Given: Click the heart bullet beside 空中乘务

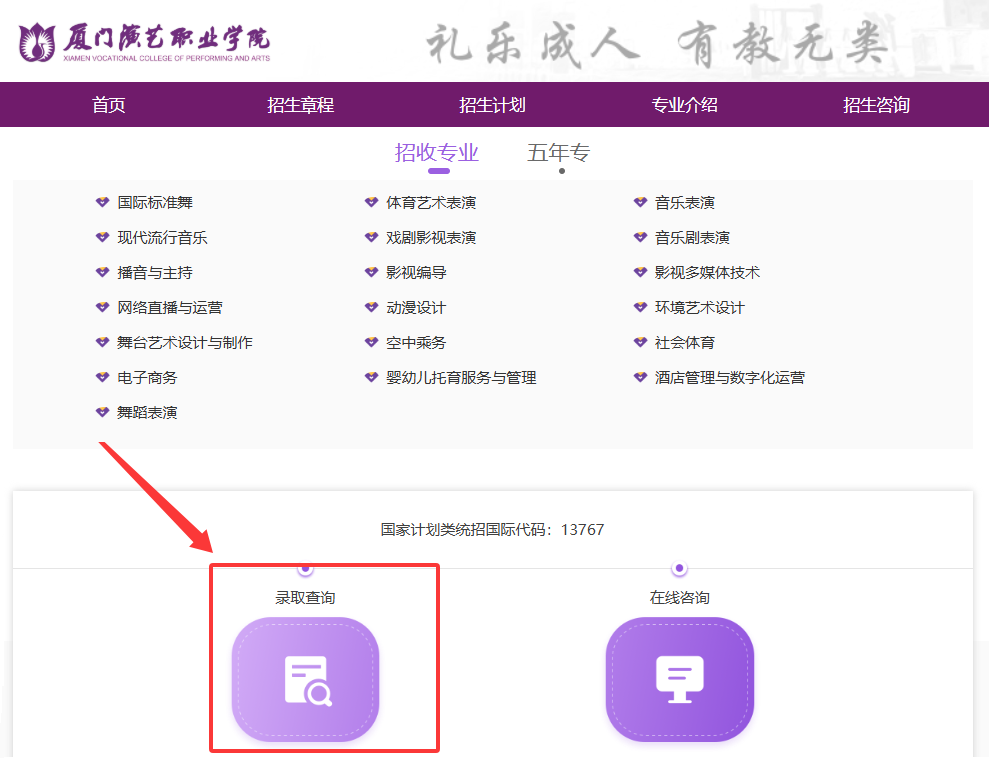Looking at the screenshot, I should (372, 342).
